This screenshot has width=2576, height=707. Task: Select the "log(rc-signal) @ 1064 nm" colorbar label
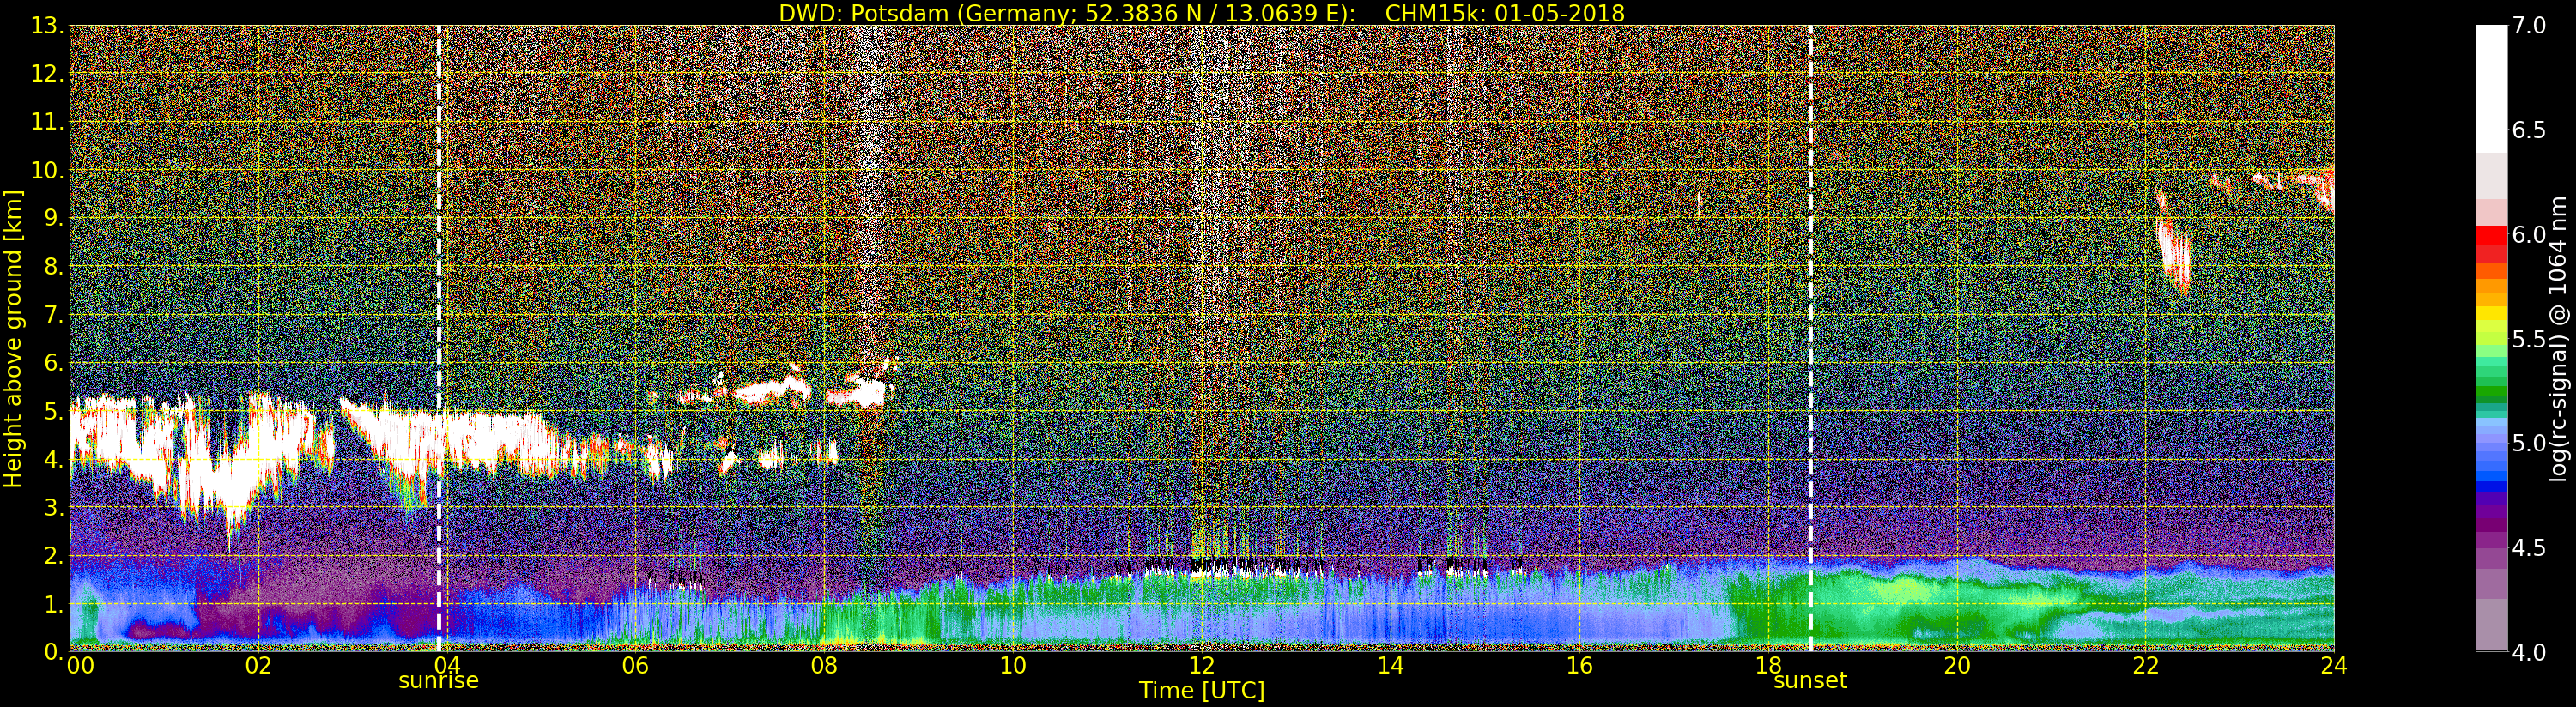click(2558, 338)
